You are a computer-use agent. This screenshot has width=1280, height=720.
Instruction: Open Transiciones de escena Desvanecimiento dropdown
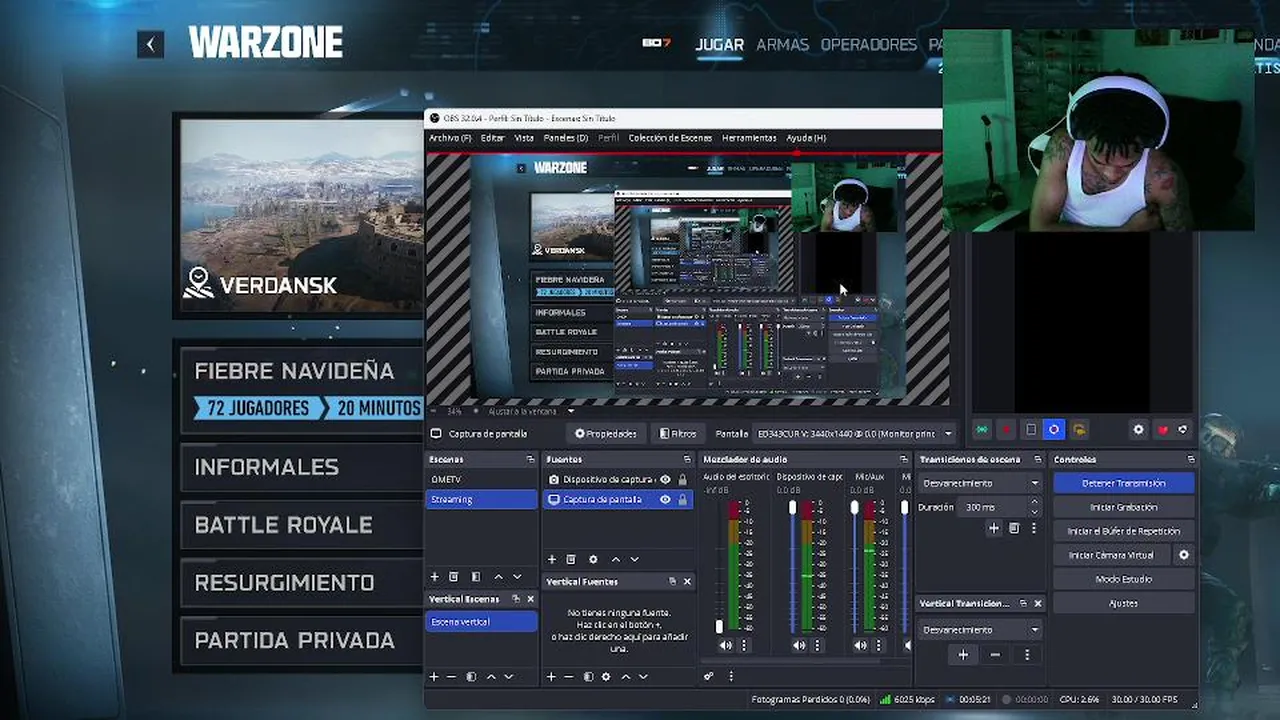coord(981,483)
